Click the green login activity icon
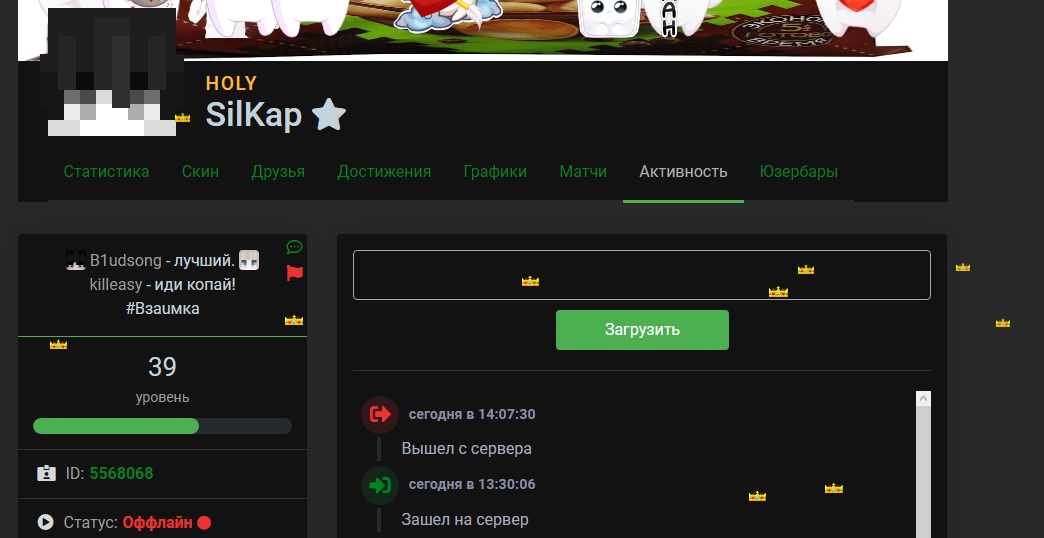The width and height of the screenshot is (1044, 538). (x=380, y=485)
